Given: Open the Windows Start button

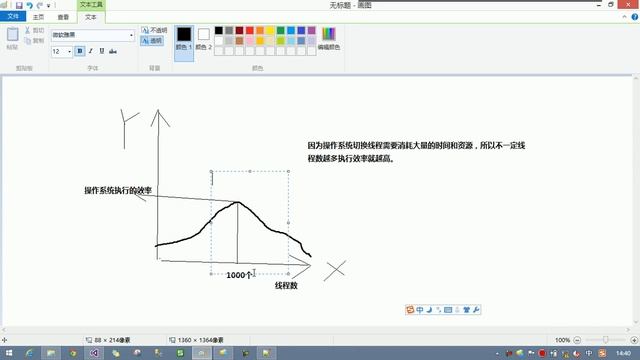Looking at the screenshot, I should point(9,353).
